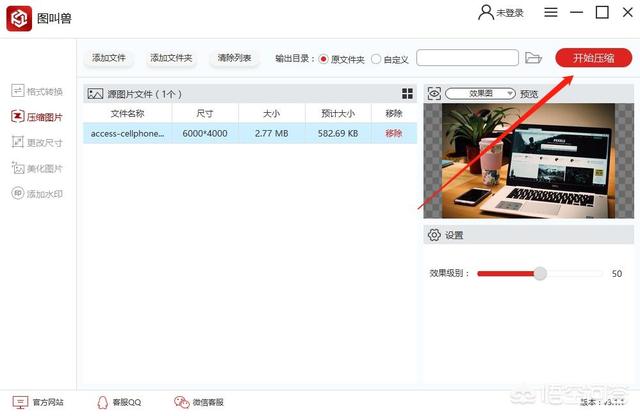Click the preview eye icon
The width and height of the screenshot is (640, 416).
click(x=434, y=93)
